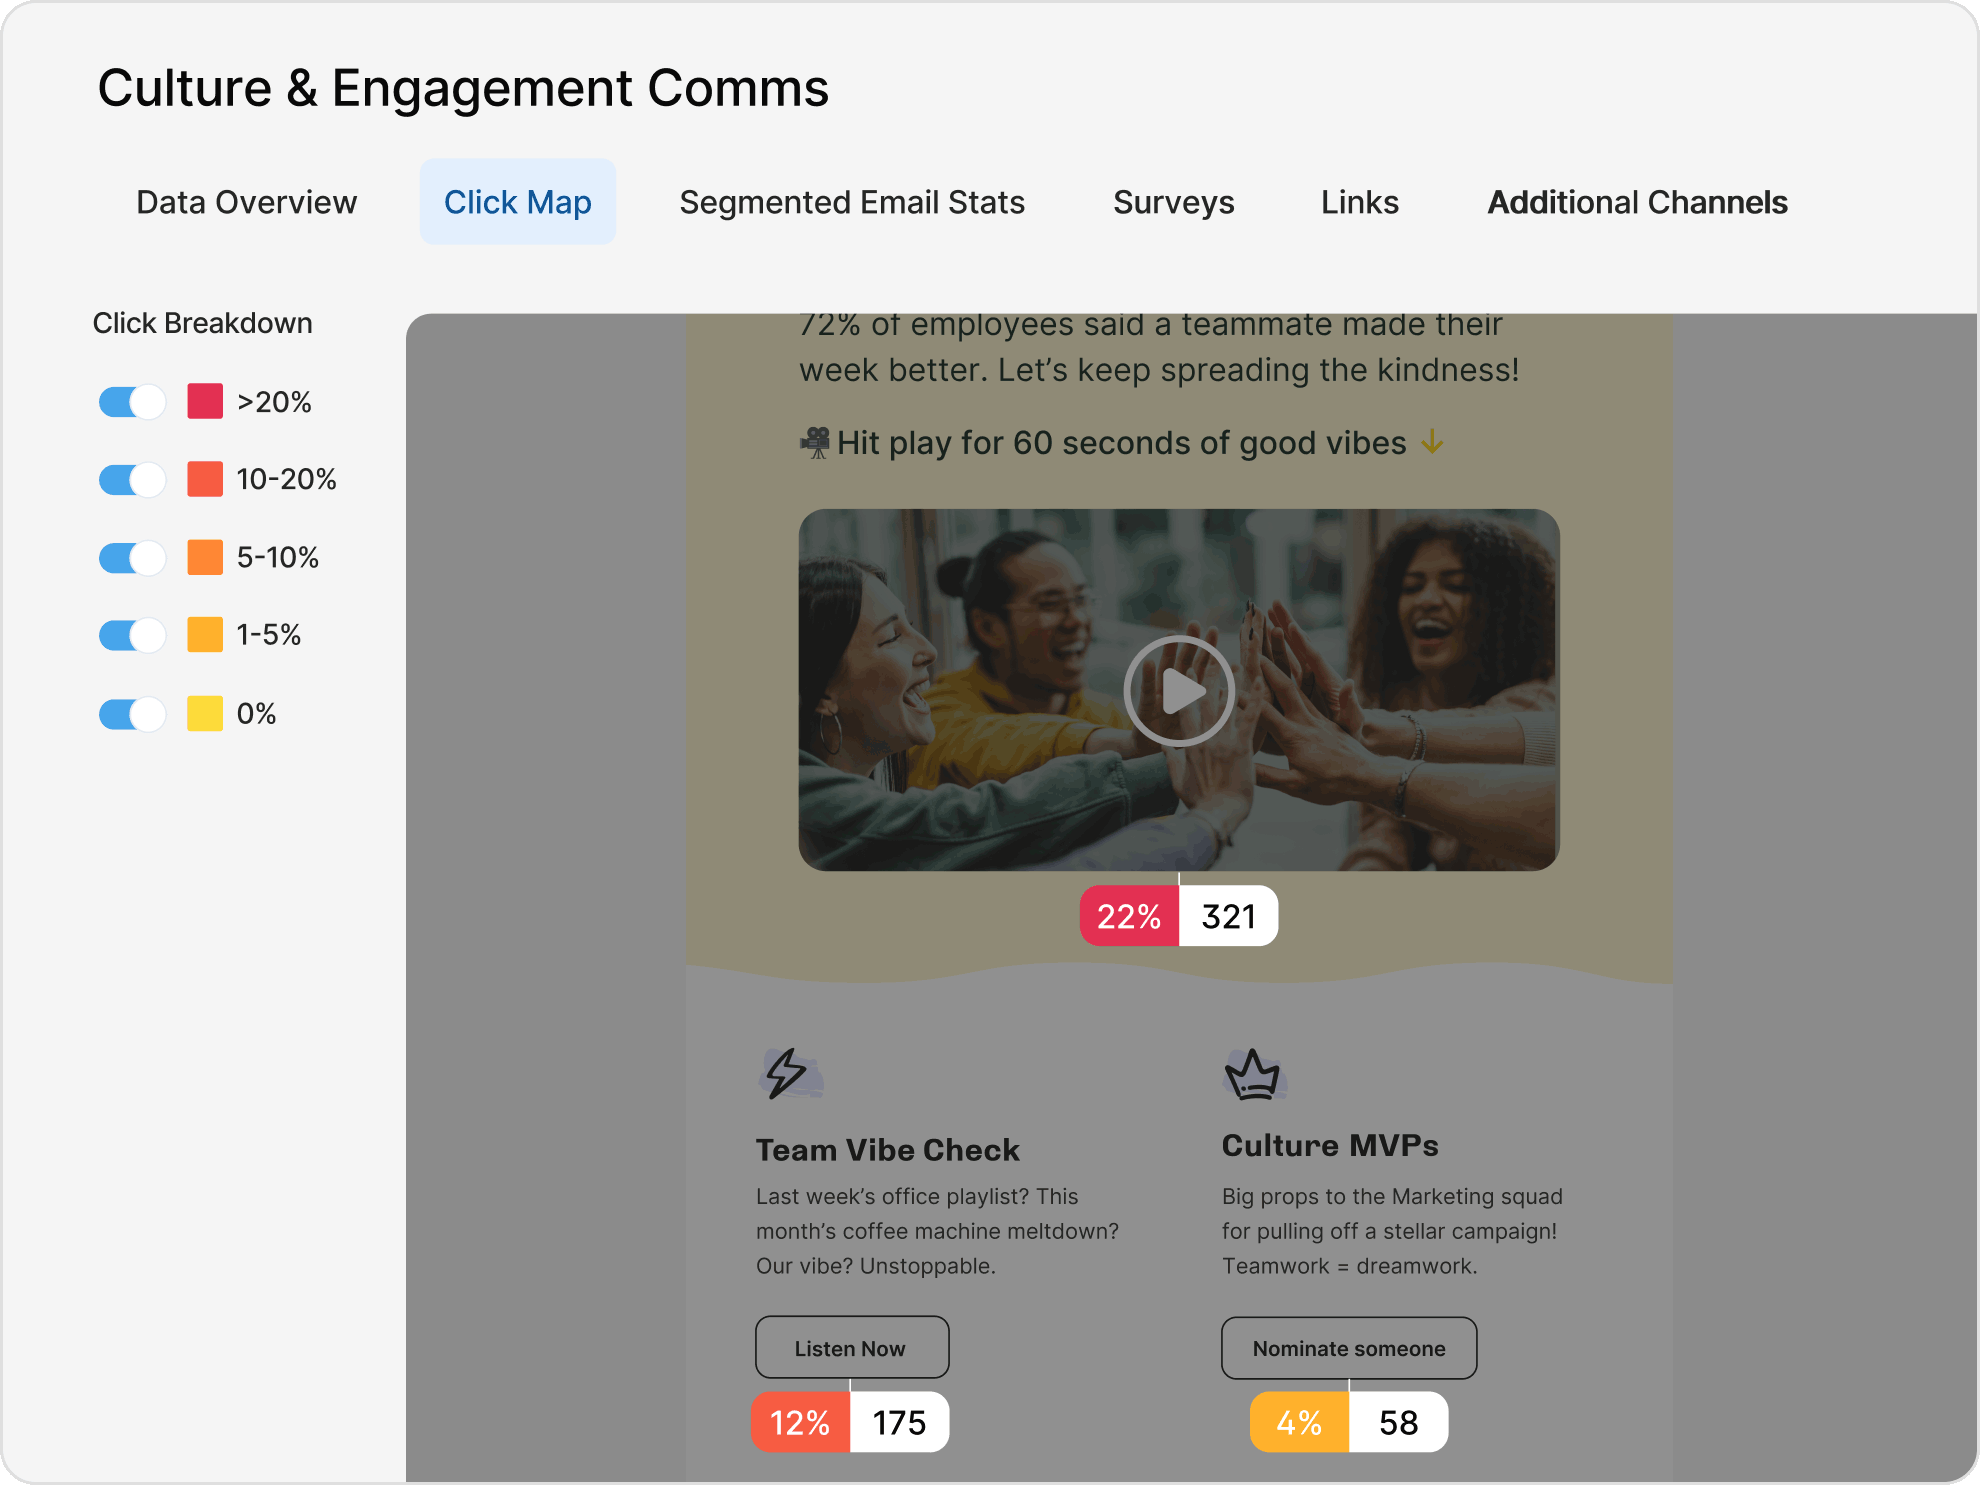Go to the Links tab

(1359, 201)
